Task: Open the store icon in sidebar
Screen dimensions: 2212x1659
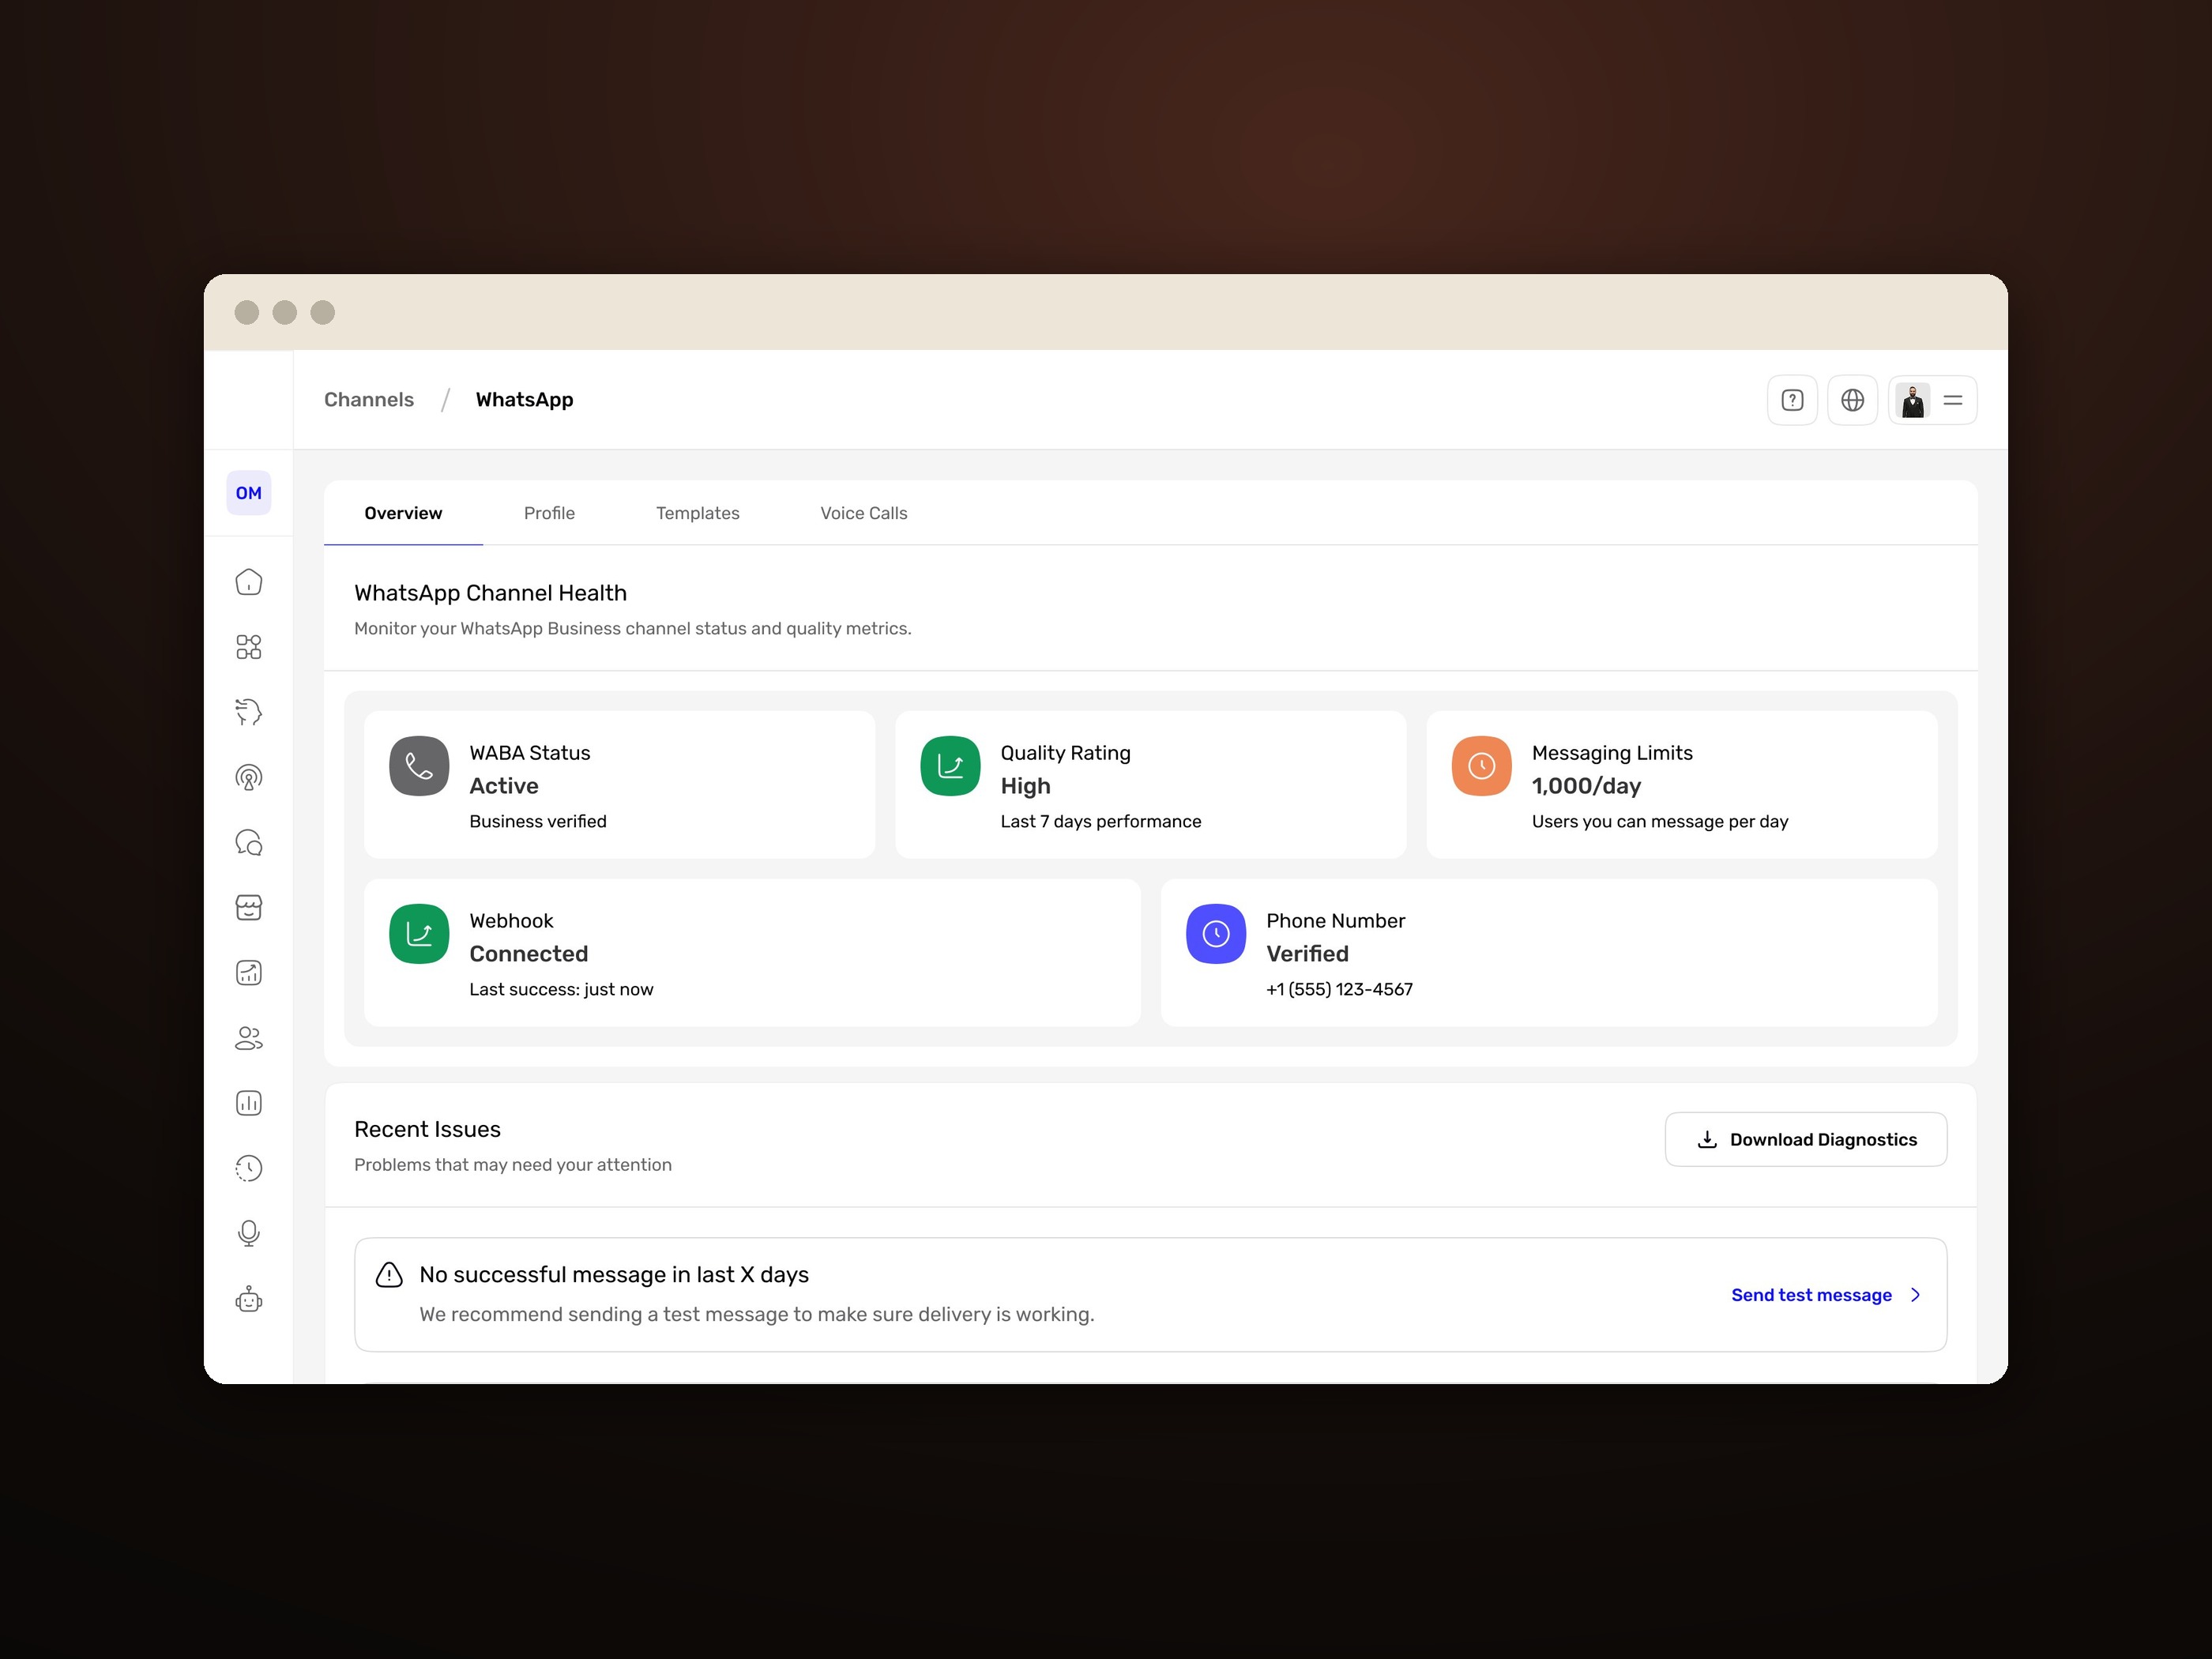Action: (x=248, y=908)
